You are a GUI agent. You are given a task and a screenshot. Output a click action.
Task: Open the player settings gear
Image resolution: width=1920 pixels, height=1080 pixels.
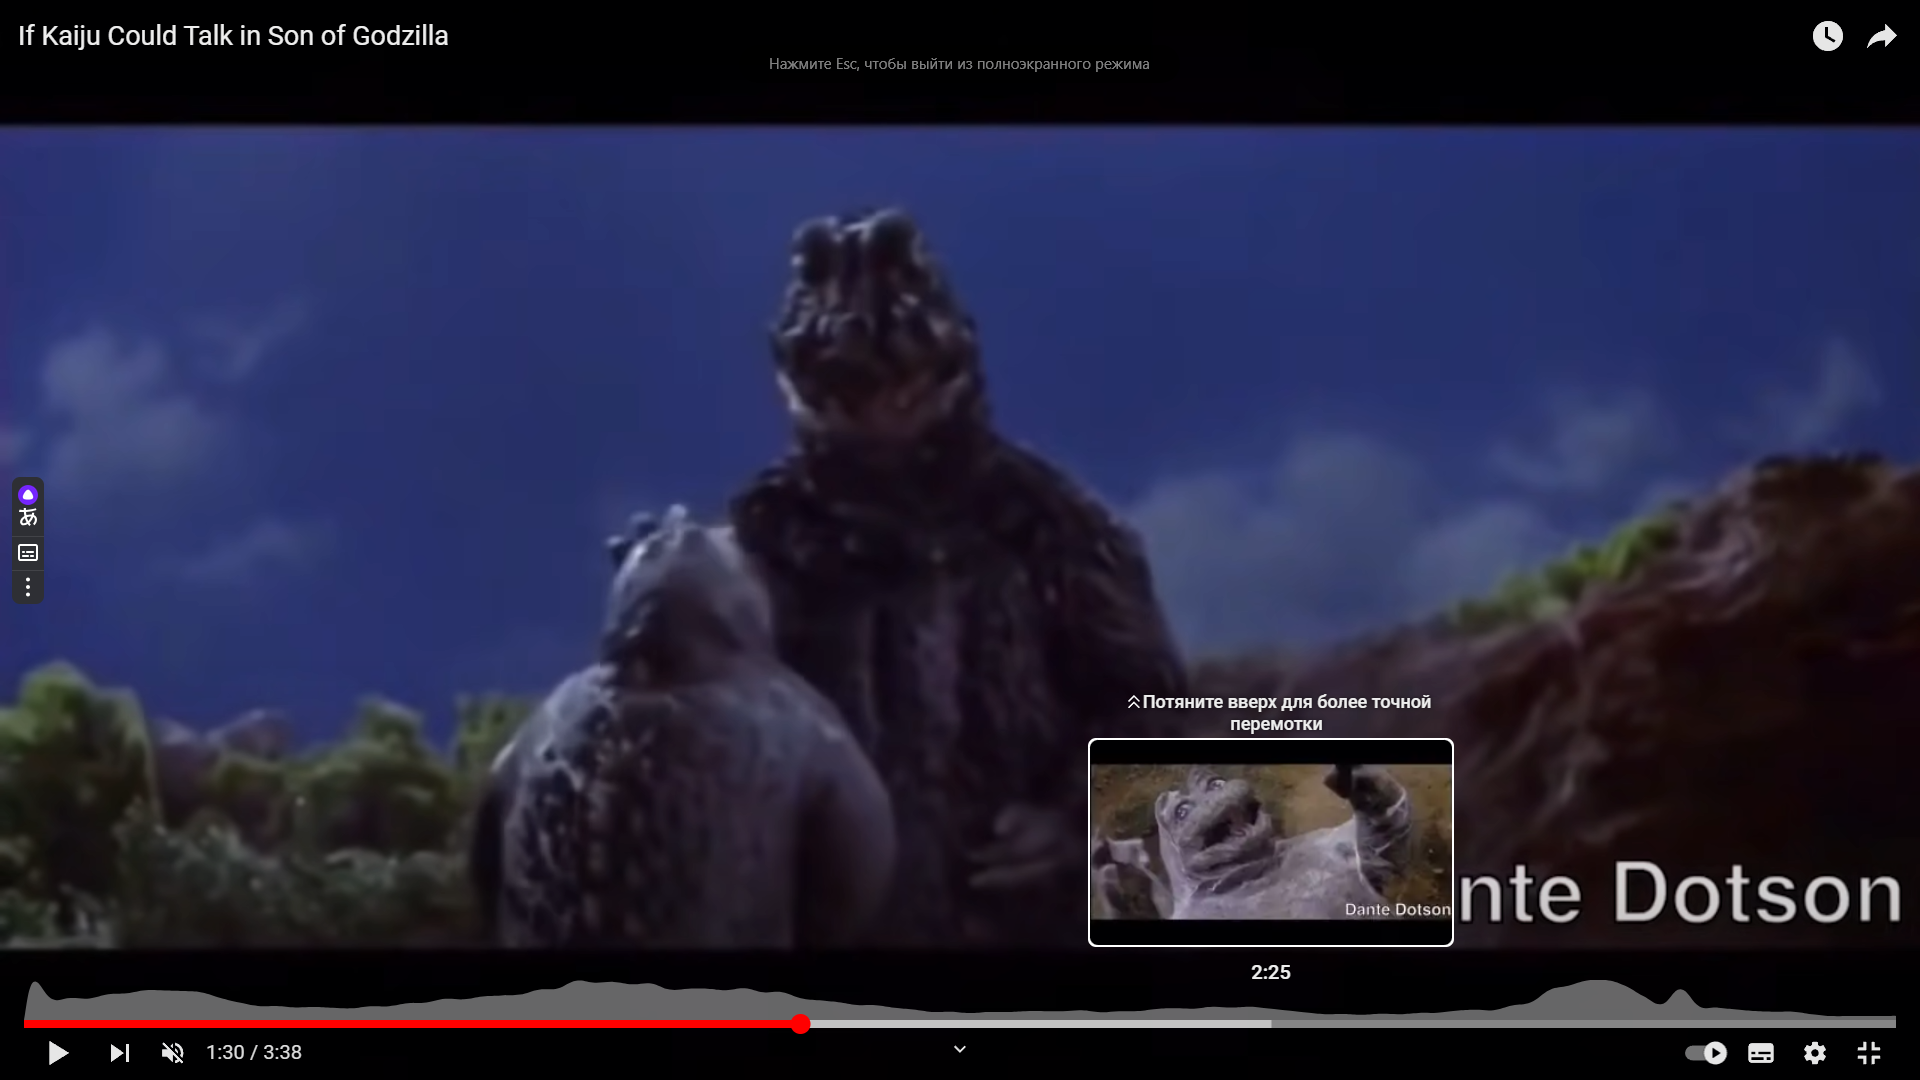[1814, 1053]
